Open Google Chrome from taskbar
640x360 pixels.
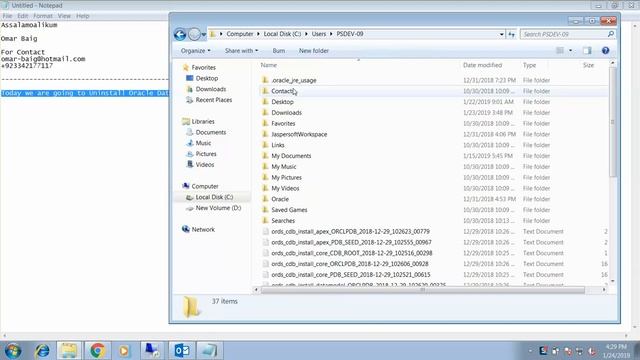(97, 351)
